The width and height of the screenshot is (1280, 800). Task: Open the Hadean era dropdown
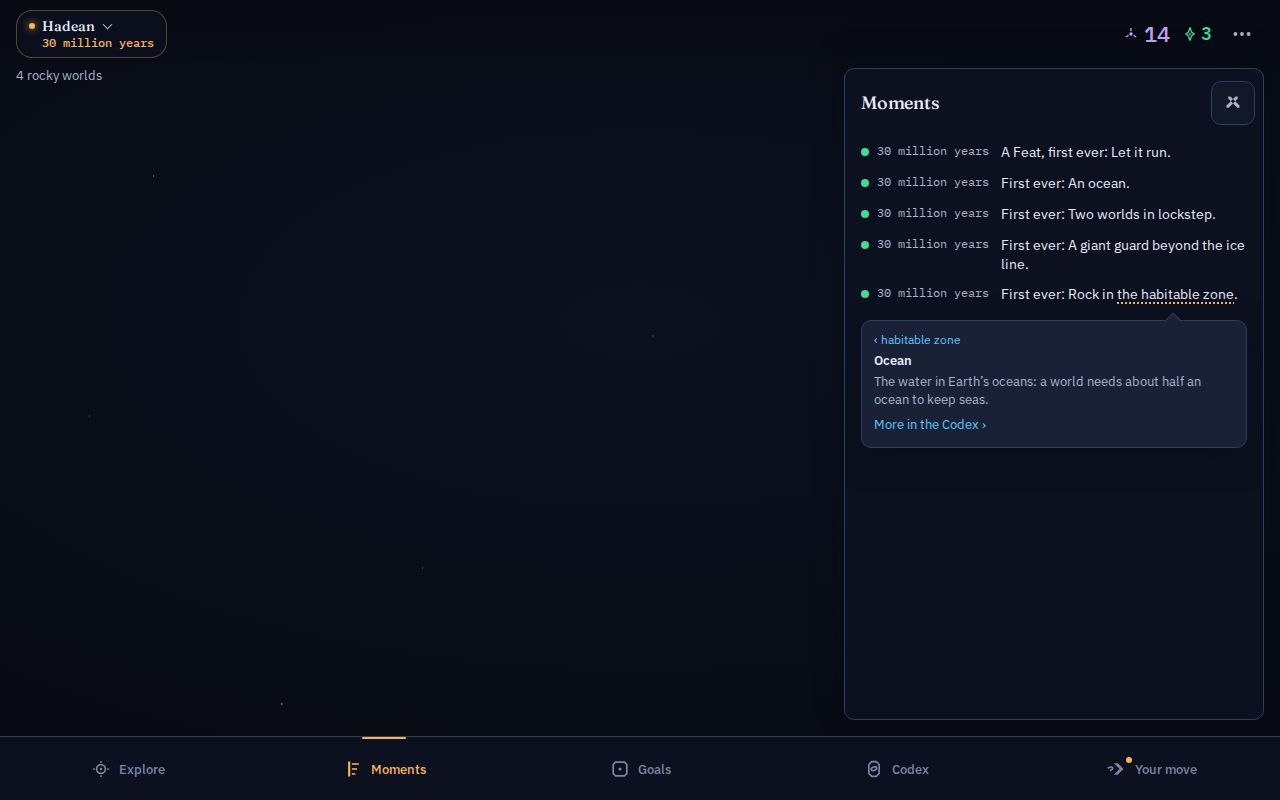[91, 34]
